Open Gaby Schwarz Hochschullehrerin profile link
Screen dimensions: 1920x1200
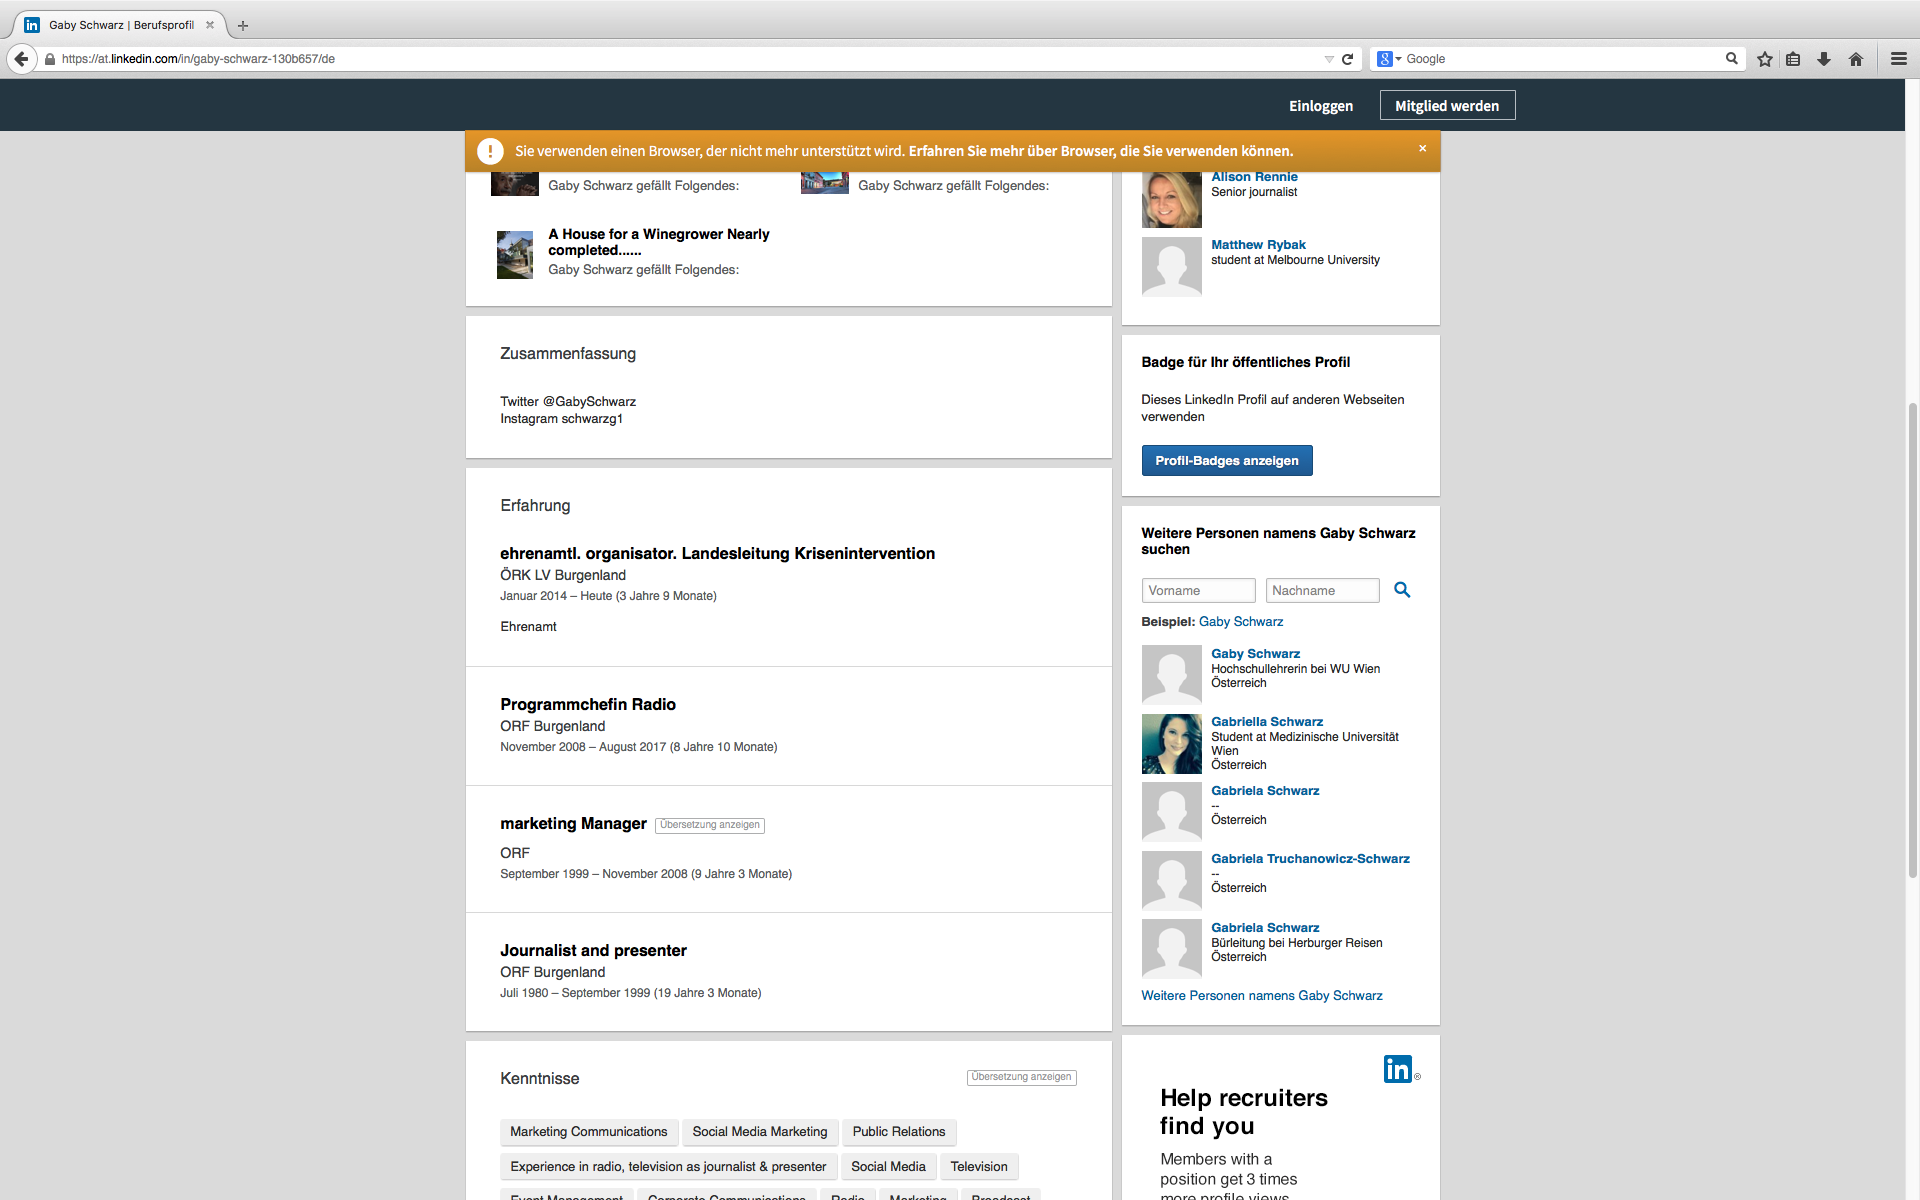point(1255,654)
